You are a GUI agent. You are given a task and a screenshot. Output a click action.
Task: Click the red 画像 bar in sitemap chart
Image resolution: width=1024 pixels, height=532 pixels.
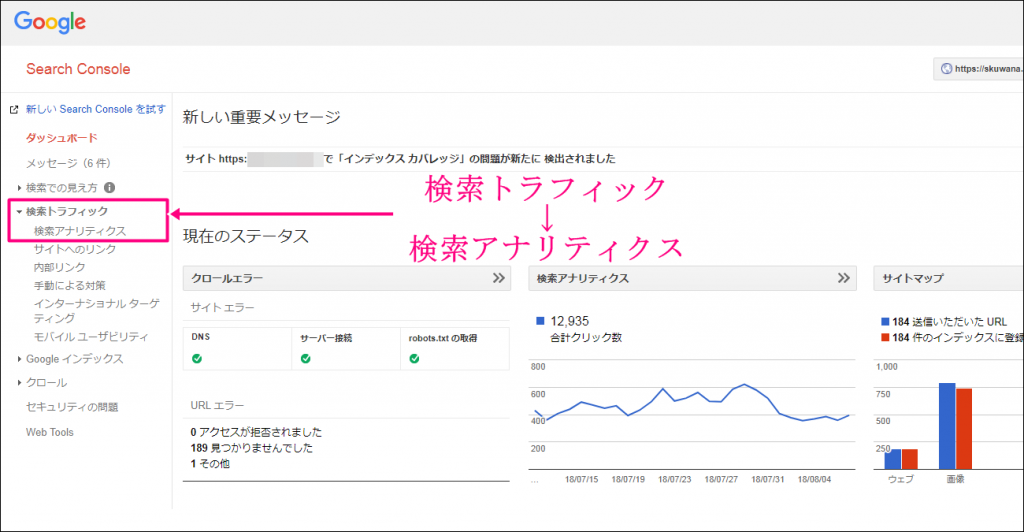tap(964, 429)
